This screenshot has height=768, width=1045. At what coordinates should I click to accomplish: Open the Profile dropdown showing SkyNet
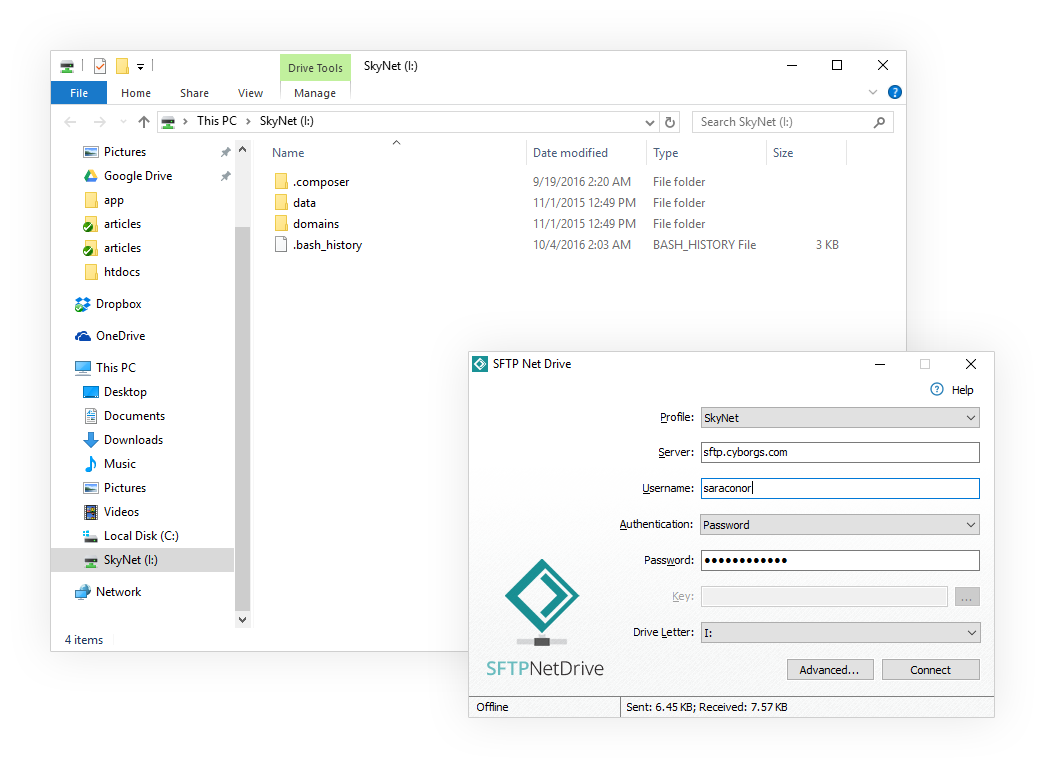pos(840,418)
